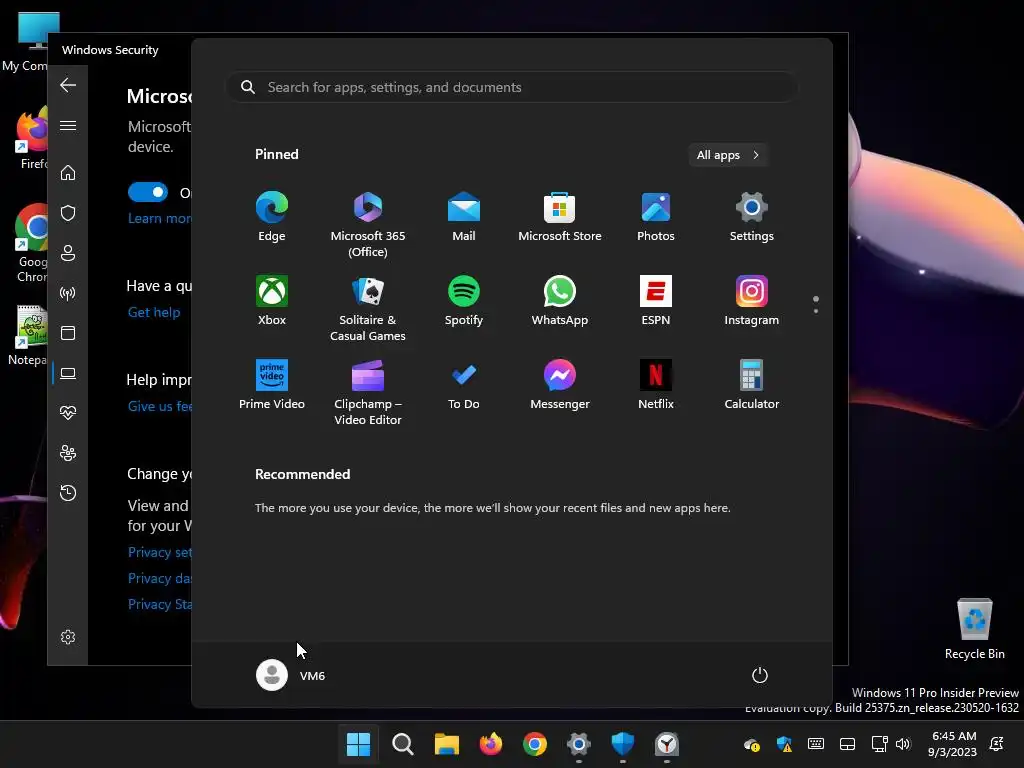Launch Spotify from pinned apps
1024x768 pixels.
click(464, 300)
